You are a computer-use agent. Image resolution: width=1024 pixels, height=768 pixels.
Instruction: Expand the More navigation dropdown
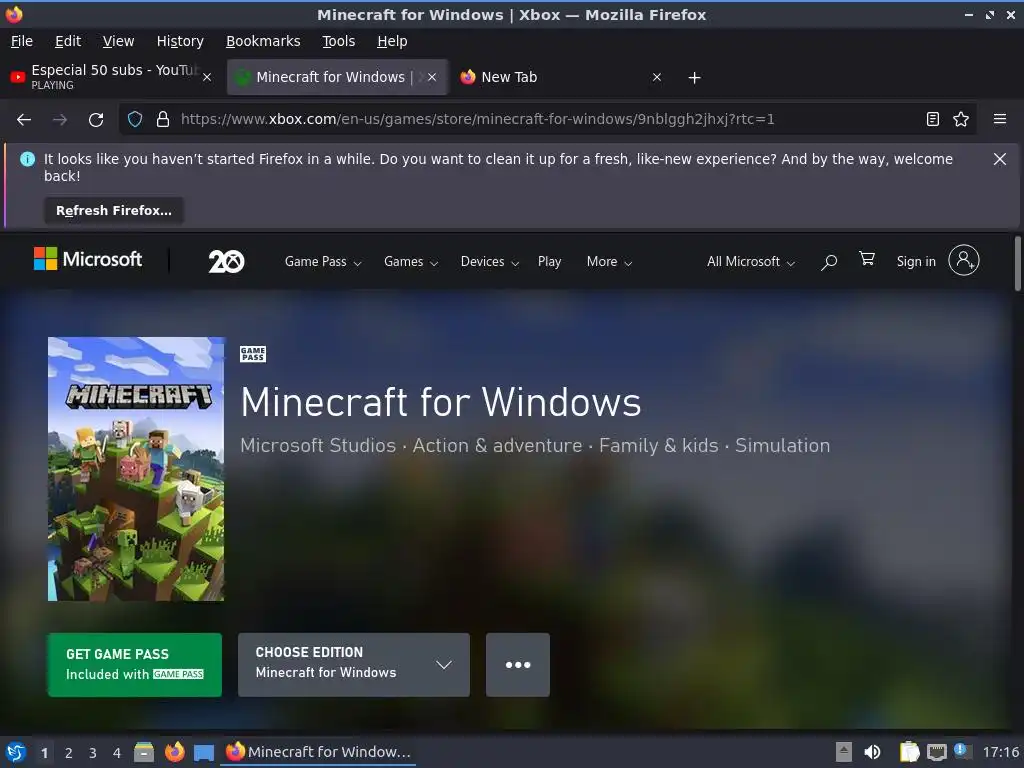[609, 262]
